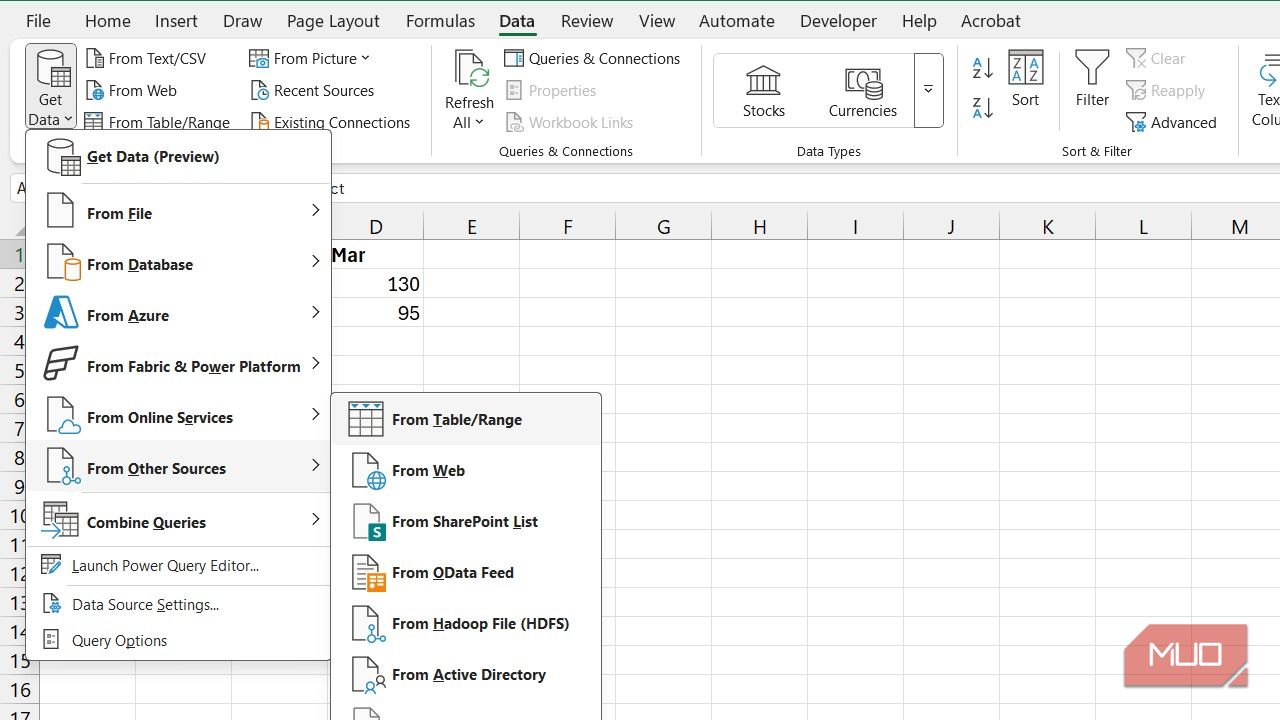This screenshot has height=720, width=1280.
Task: Expand the Combine Queries submenu
Action: coord(178,522)
